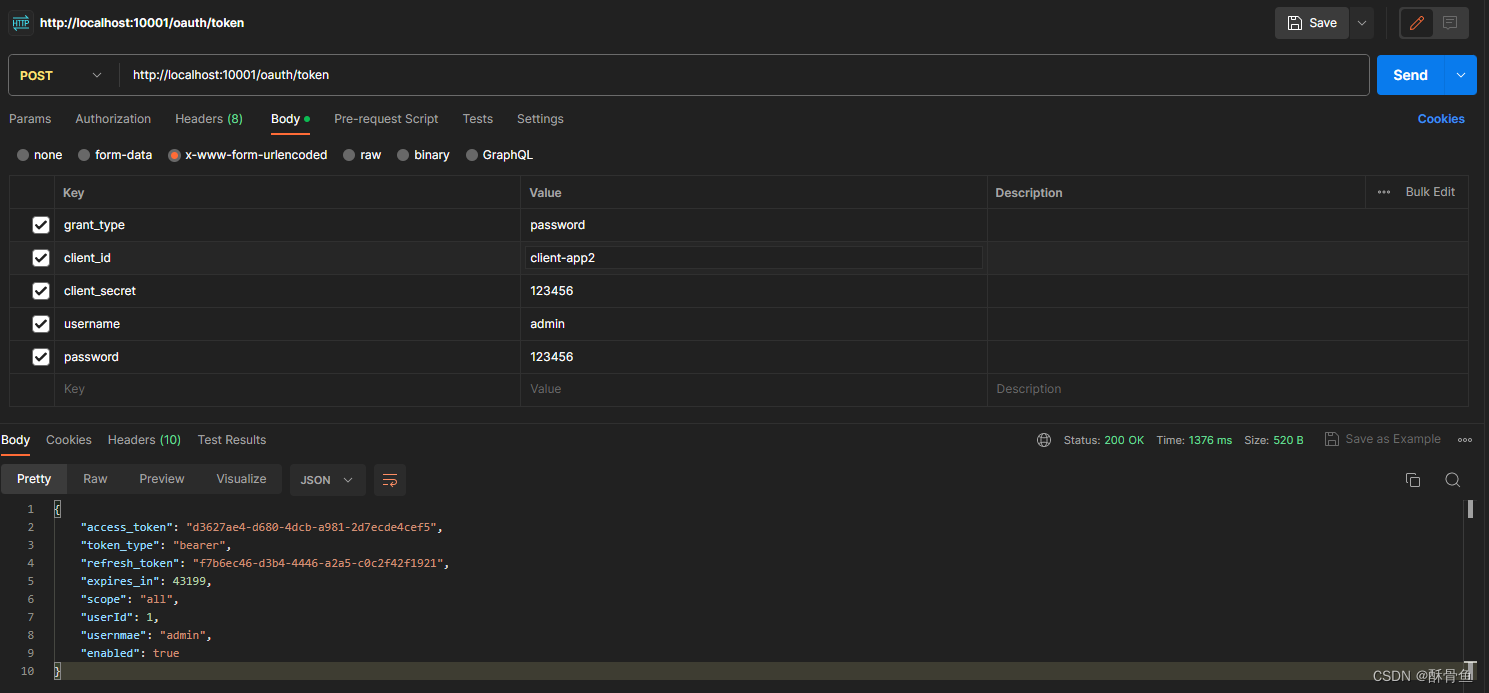This screenshot has height=693, width=1489.
Task: Open the Params tab
Action: 30,119
